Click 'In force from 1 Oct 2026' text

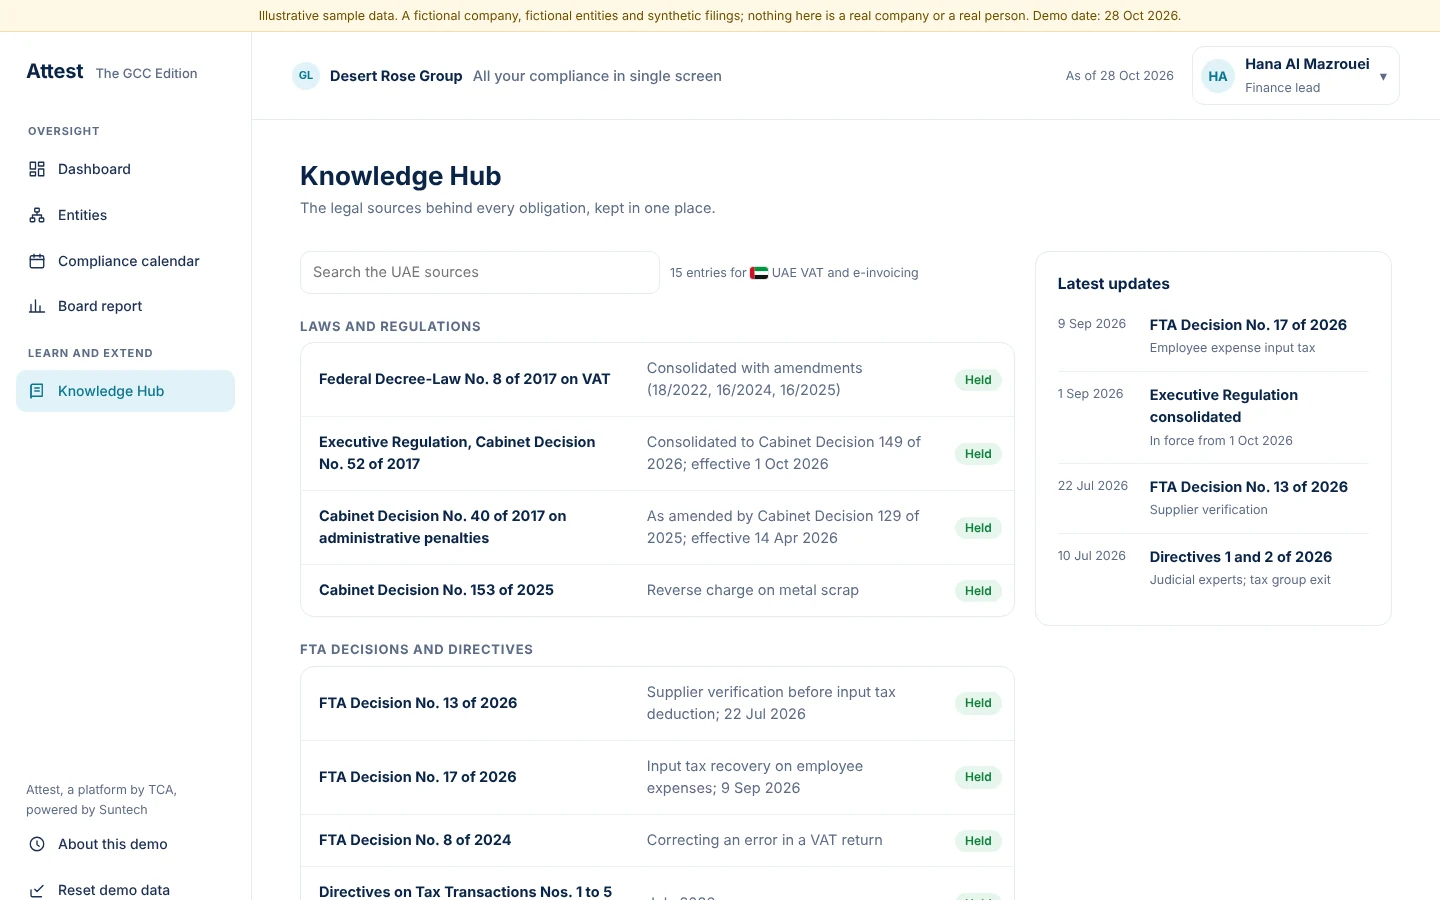coord(1221,441)
